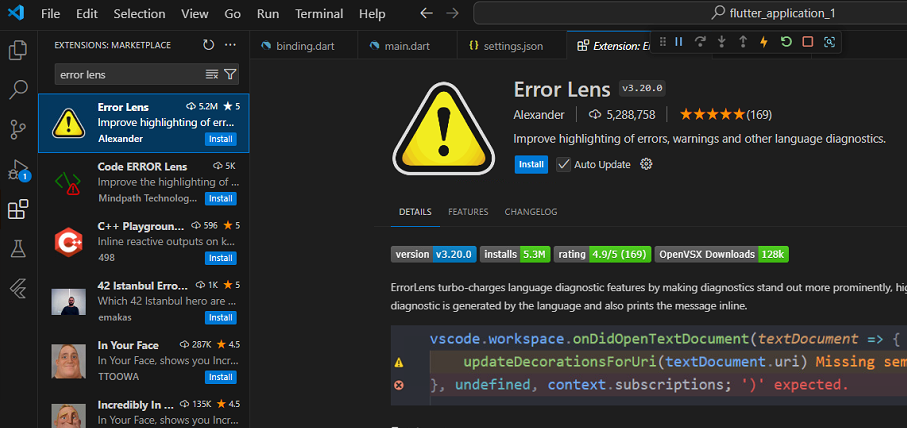Viewport: 907px width, 428px height.
Task: Go forward with navigation arrow
Action: 452,13
